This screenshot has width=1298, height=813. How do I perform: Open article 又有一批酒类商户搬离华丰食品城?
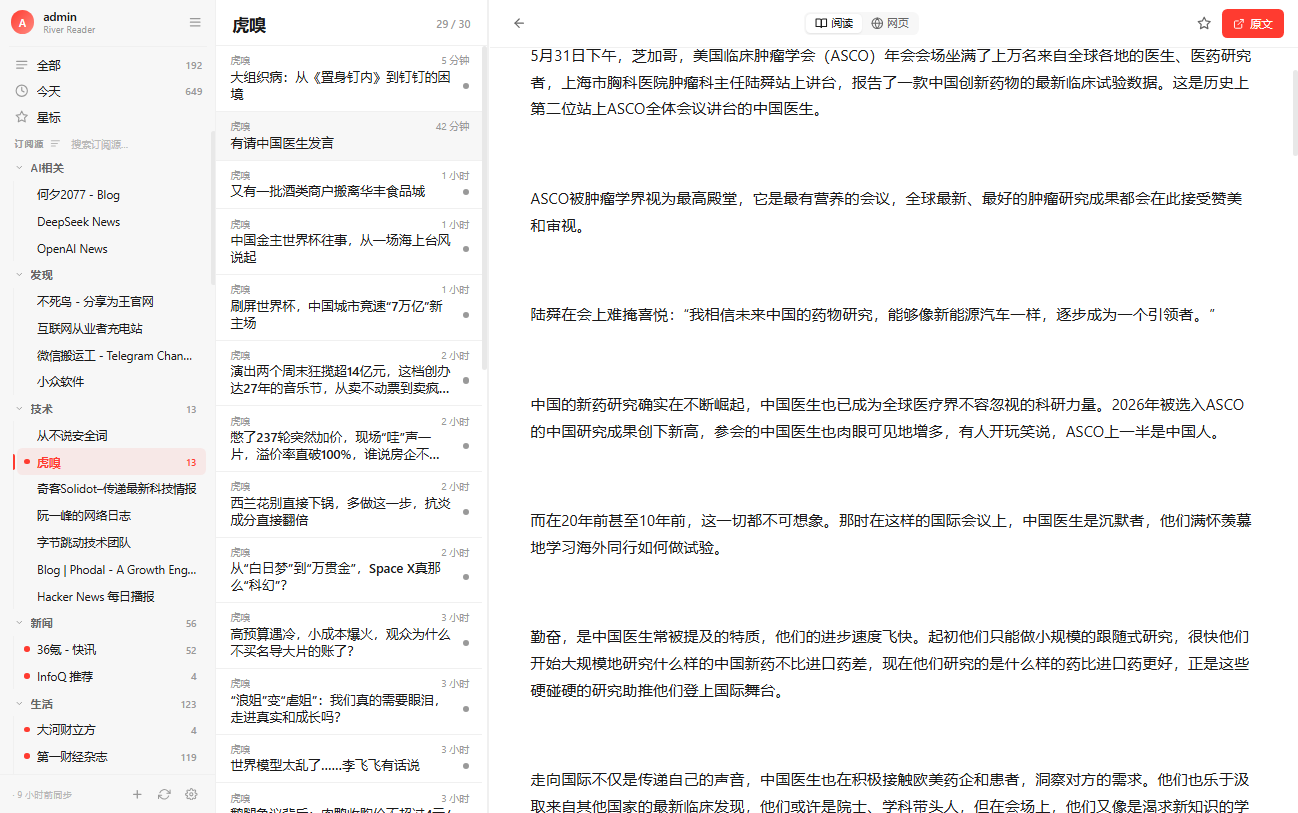click(x=348, y=184)
